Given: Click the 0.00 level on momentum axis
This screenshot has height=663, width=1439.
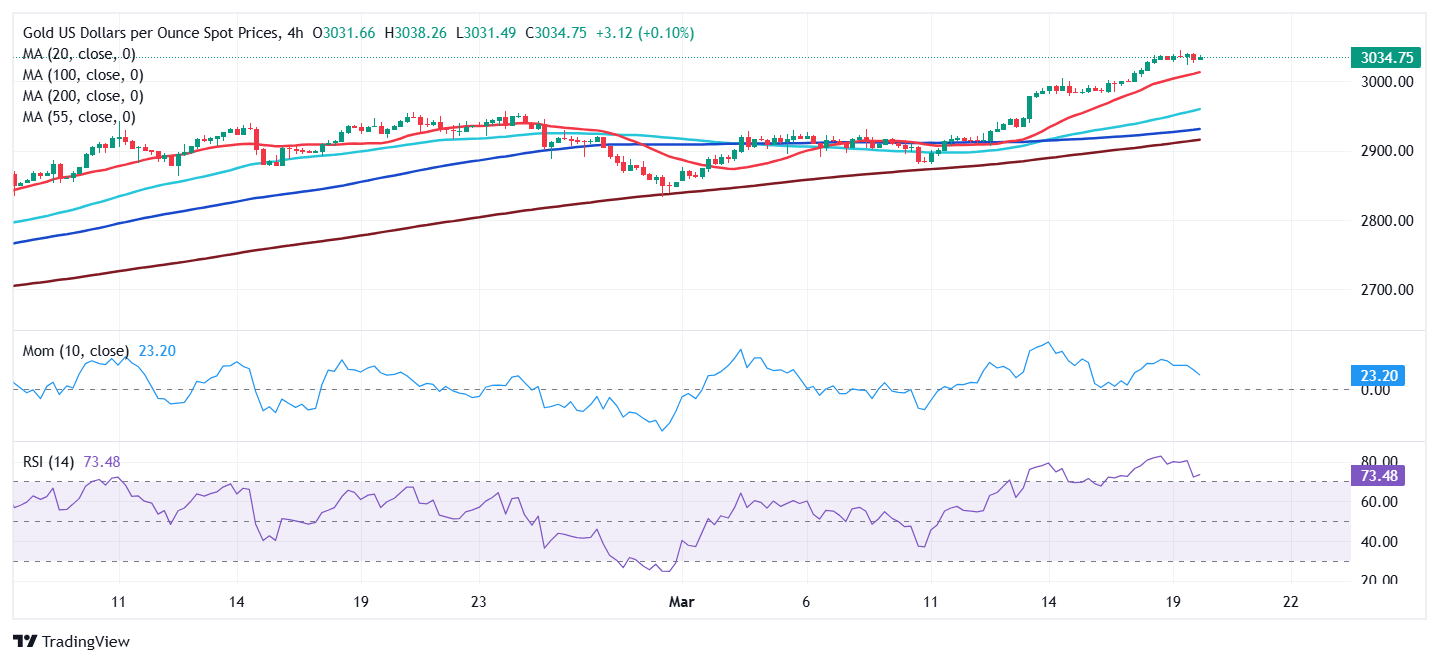Looking at the screenshot, I should point(1375,390).
